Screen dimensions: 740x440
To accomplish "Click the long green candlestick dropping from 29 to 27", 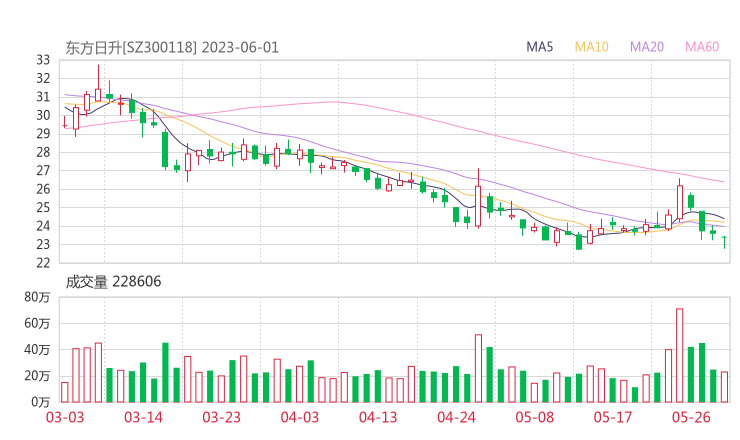I will (x=165, y=149).
